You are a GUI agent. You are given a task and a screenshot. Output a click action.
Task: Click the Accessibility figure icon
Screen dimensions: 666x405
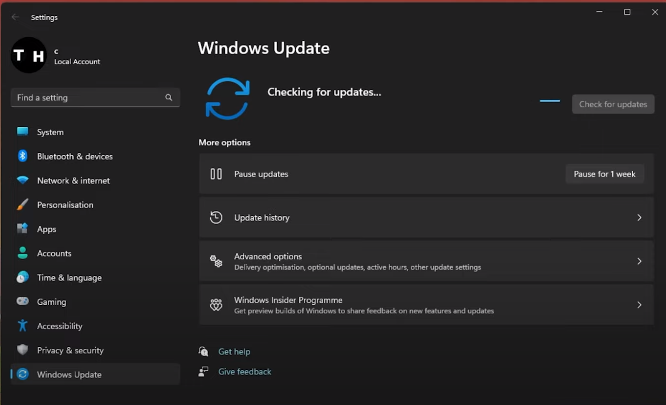click(23, 326)
